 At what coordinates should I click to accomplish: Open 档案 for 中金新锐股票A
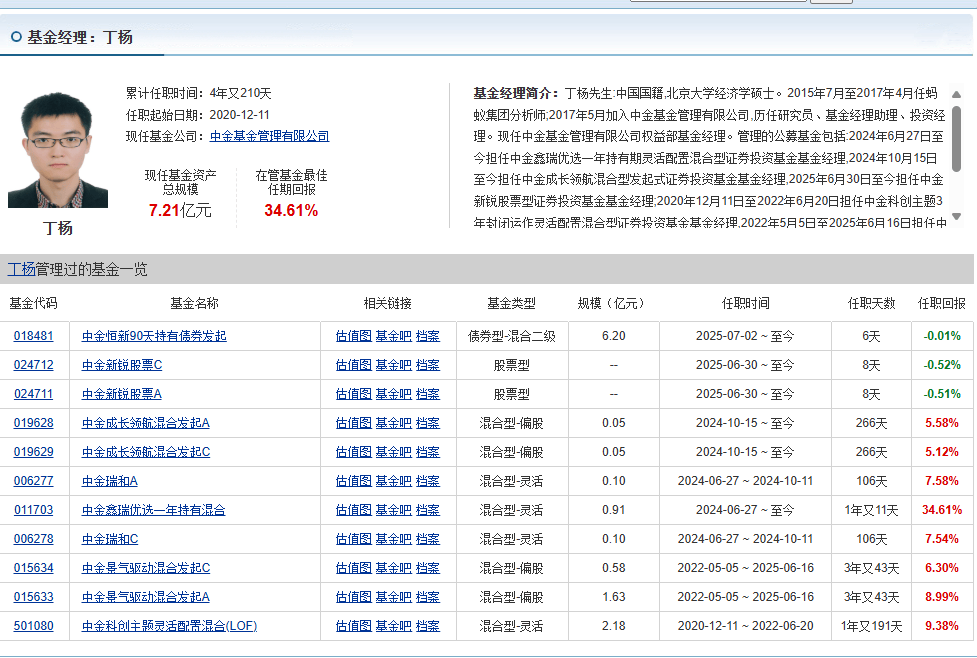pos(427,394)
